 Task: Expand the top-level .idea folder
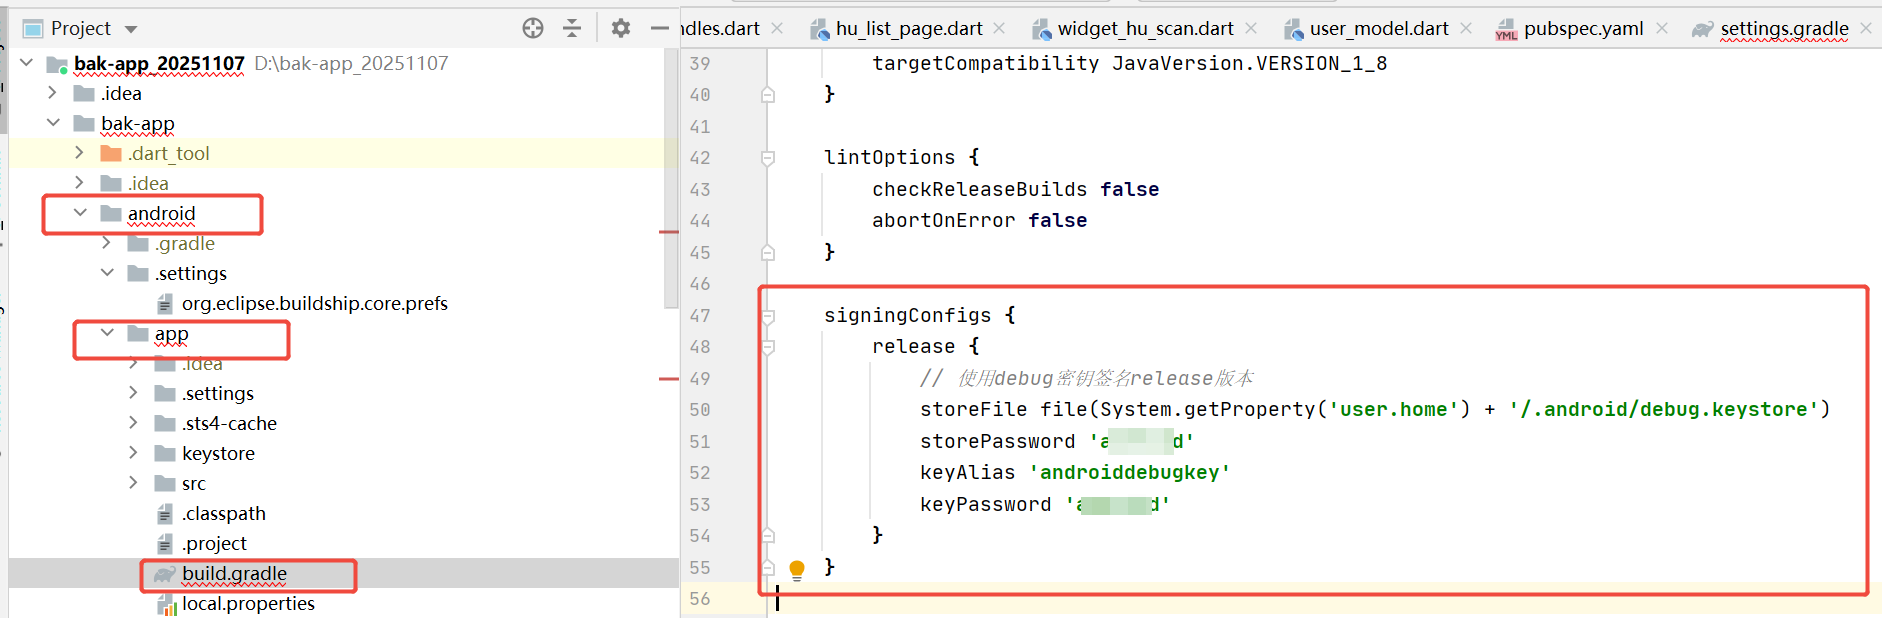[x=53, y=93]
